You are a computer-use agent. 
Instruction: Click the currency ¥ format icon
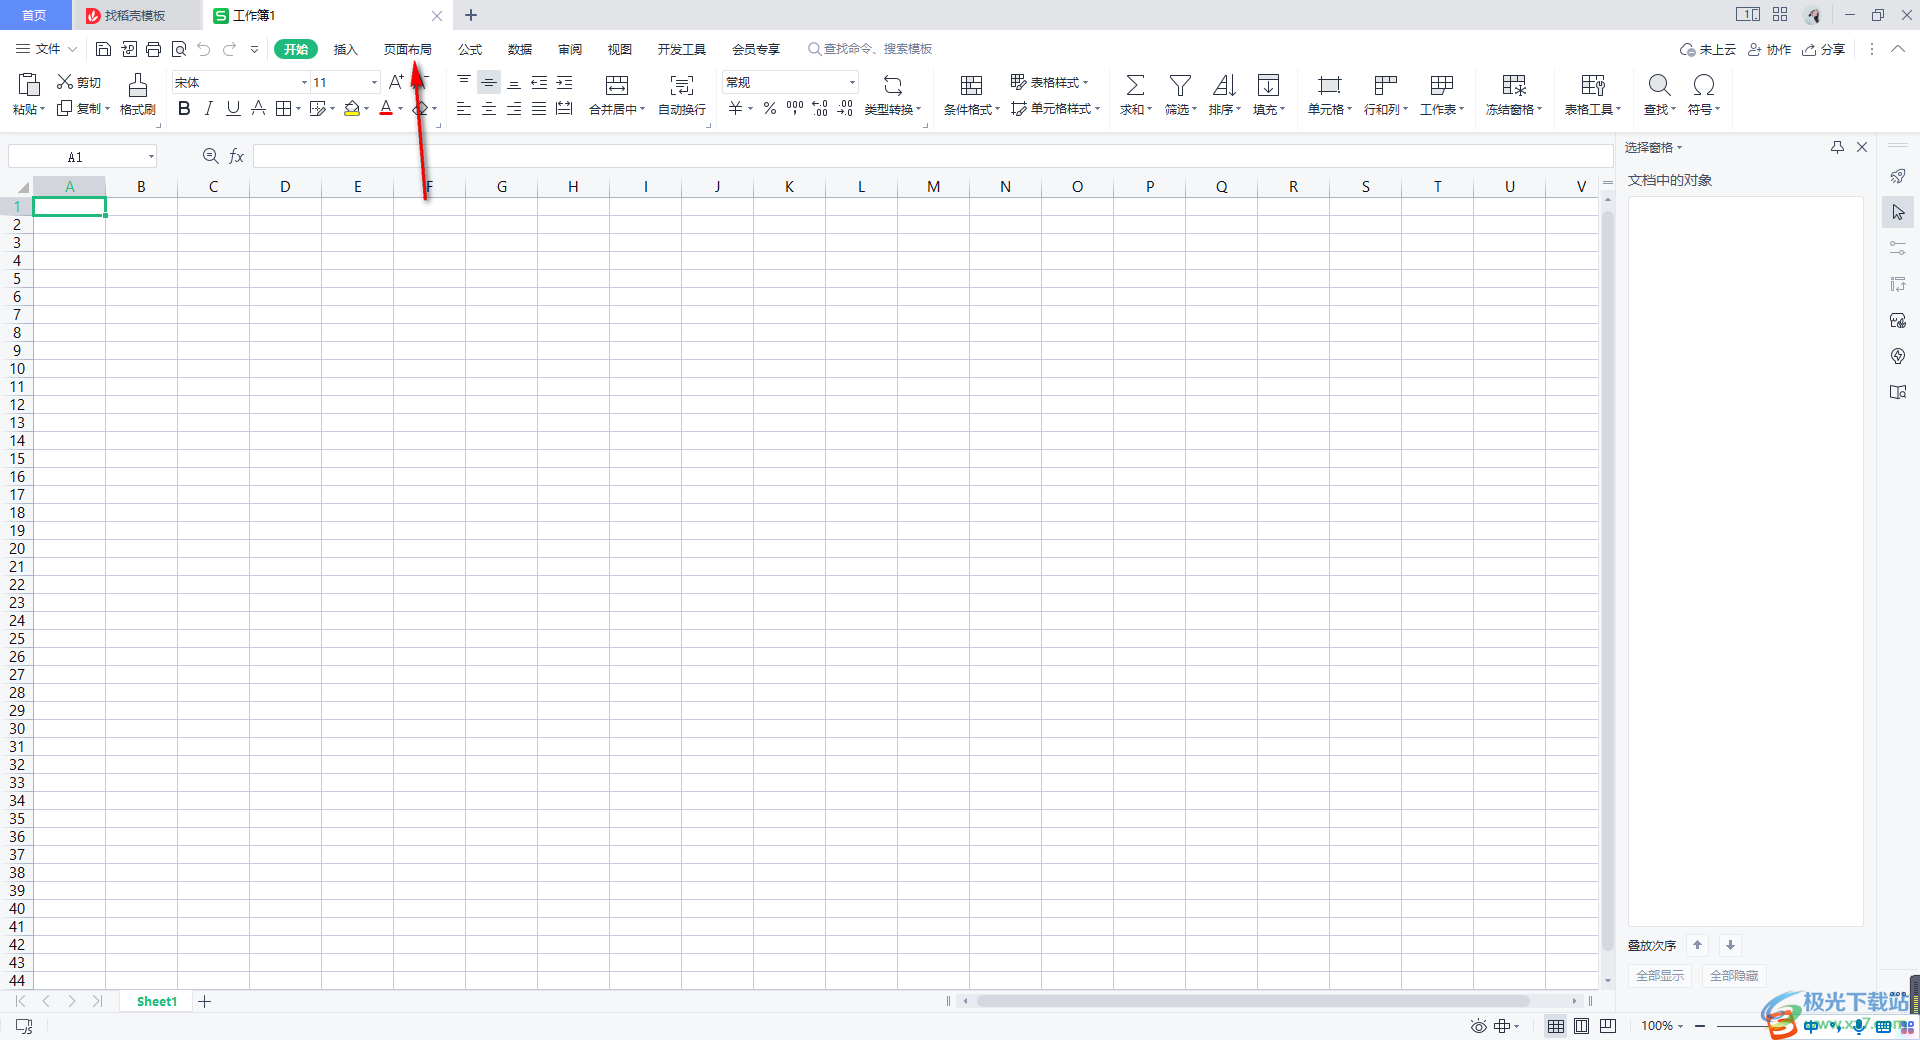coord(736,108)
